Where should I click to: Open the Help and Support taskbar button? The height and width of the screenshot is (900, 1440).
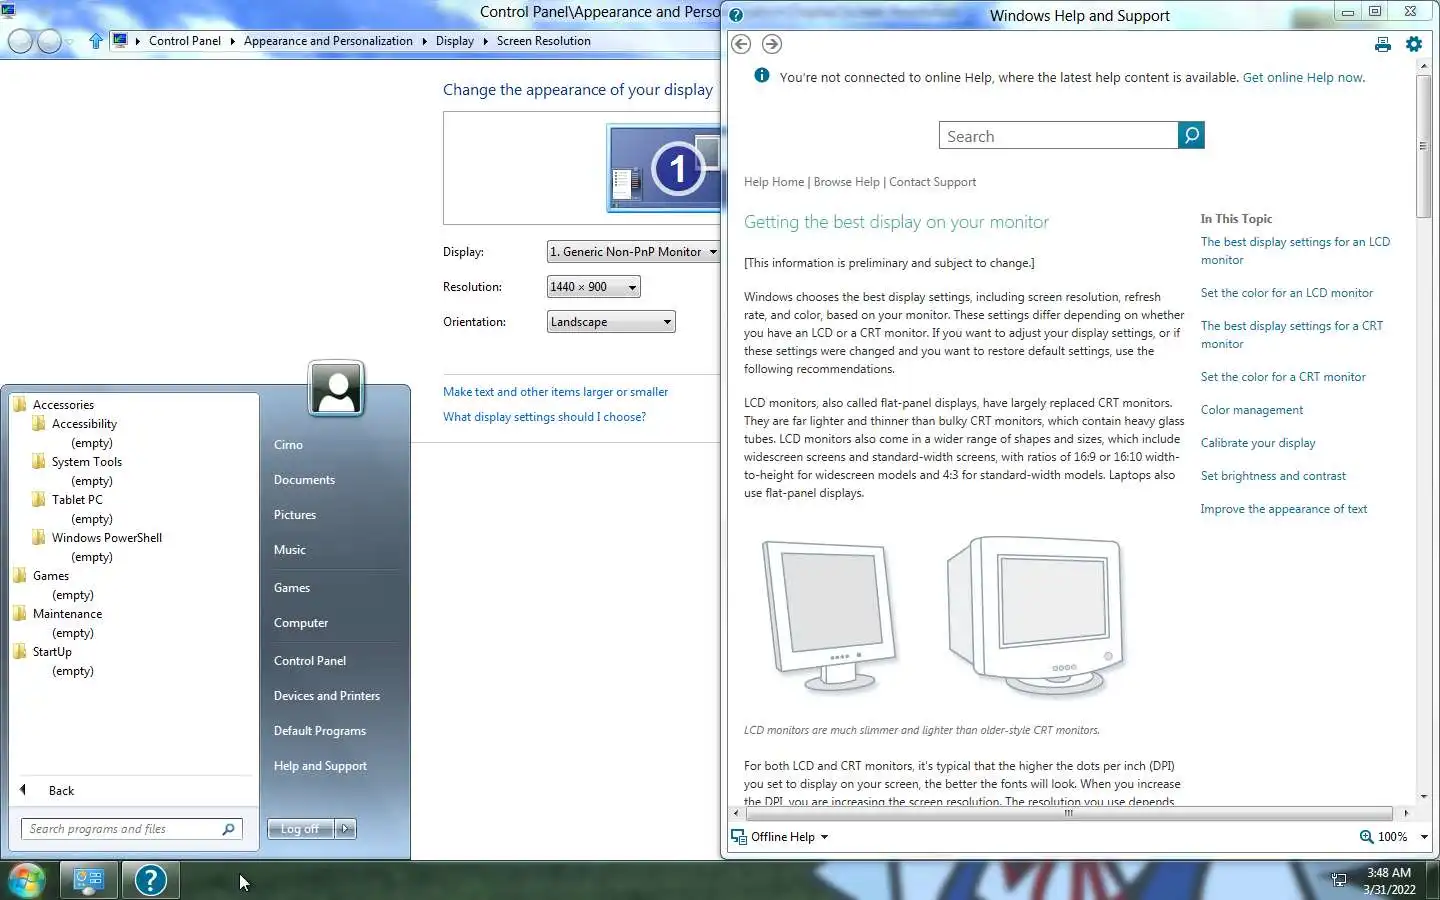[x=151, y=880]
